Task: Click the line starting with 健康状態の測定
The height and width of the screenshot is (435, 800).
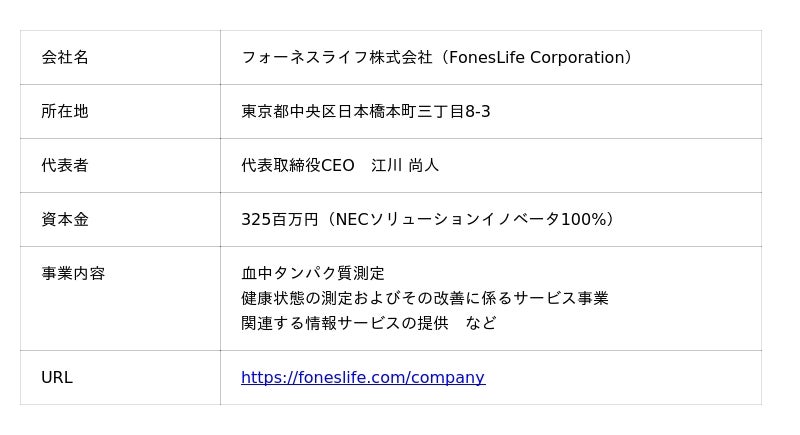Action: click(424, 298)
